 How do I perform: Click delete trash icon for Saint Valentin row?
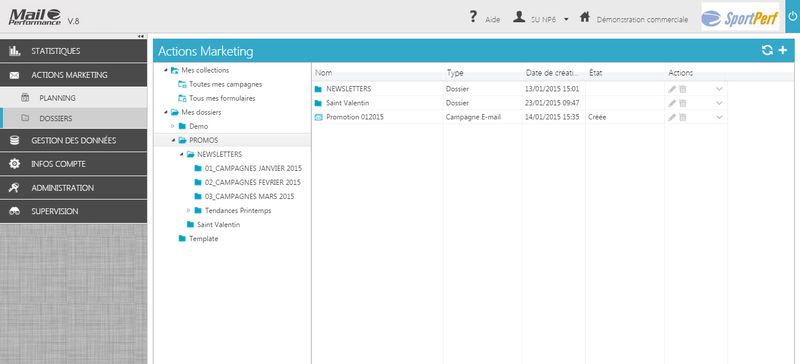click(683, 103)
